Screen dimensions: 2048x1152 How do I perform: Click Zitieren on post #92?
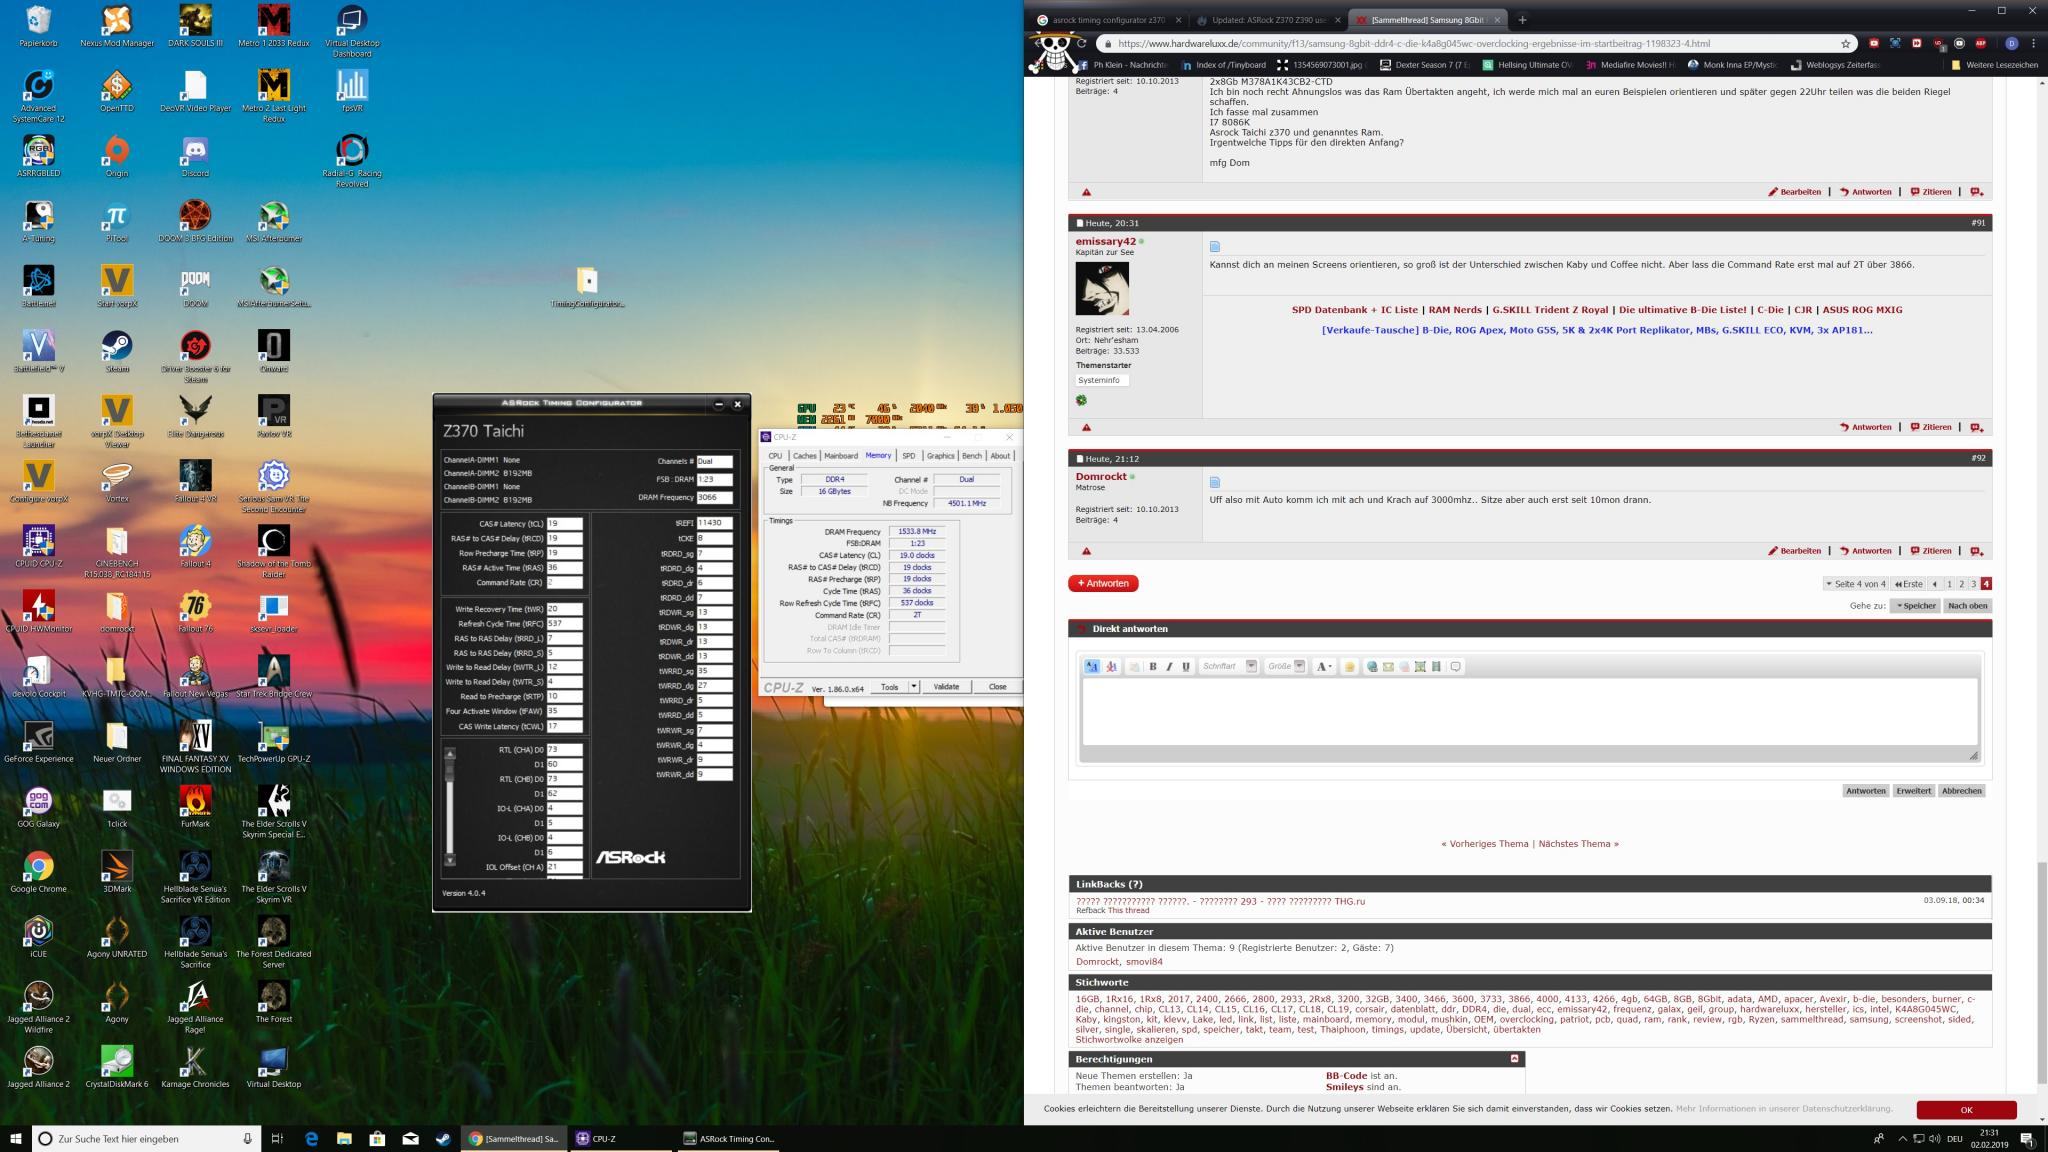coord(1931,551)
